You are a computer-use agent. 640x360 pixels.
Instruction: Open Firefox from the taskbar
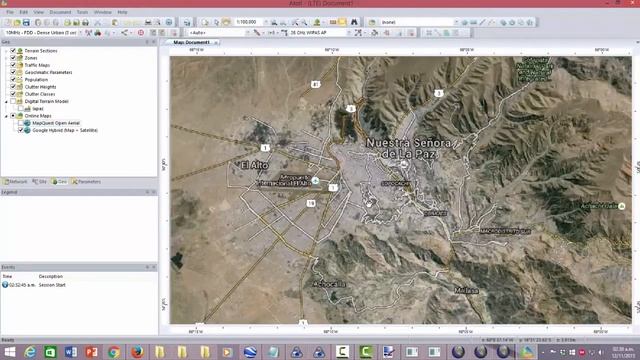pos(137,351)
